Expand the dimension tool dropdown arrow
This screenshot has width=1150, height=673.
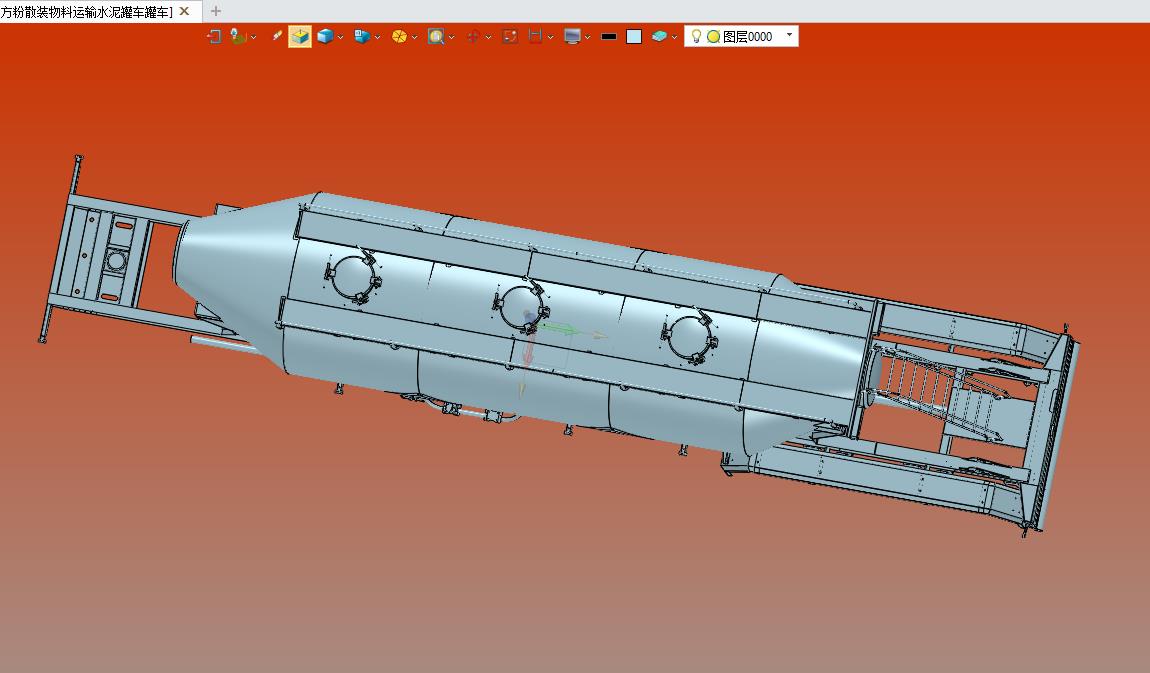point(551,37)
